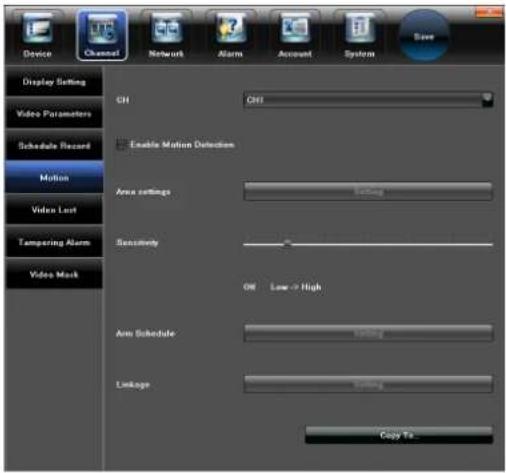The width and height of the screenshot is (506, 473).
Task: Click the Arm Schedule Setting button
Action: [368, 333]
